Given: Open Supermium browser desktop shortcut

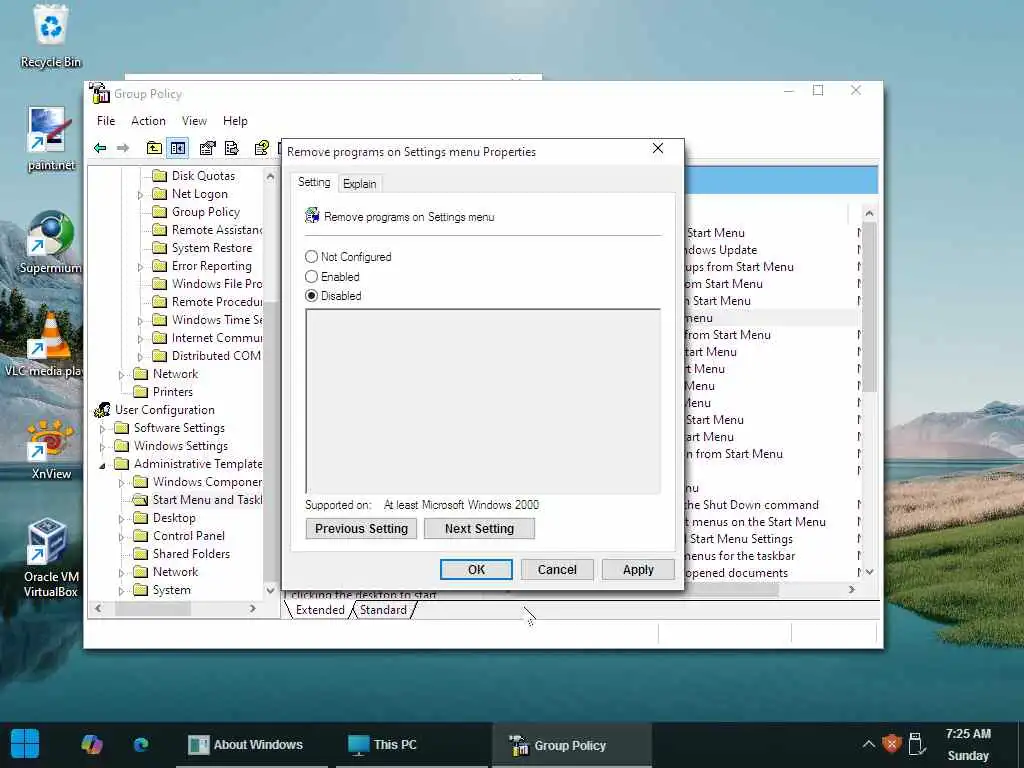Looking at the screenshot, I should pos(50,242).
